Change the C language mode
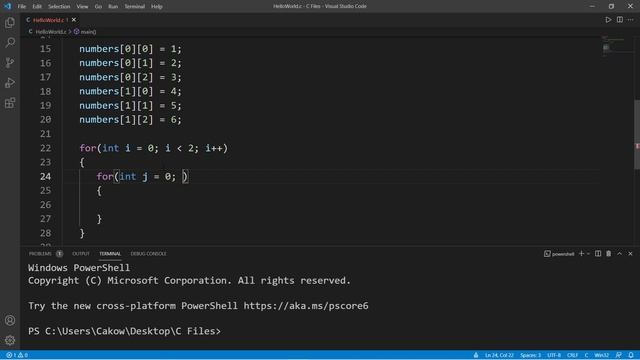This screenshot has height=360, width=640. click(x=586, y=355)
